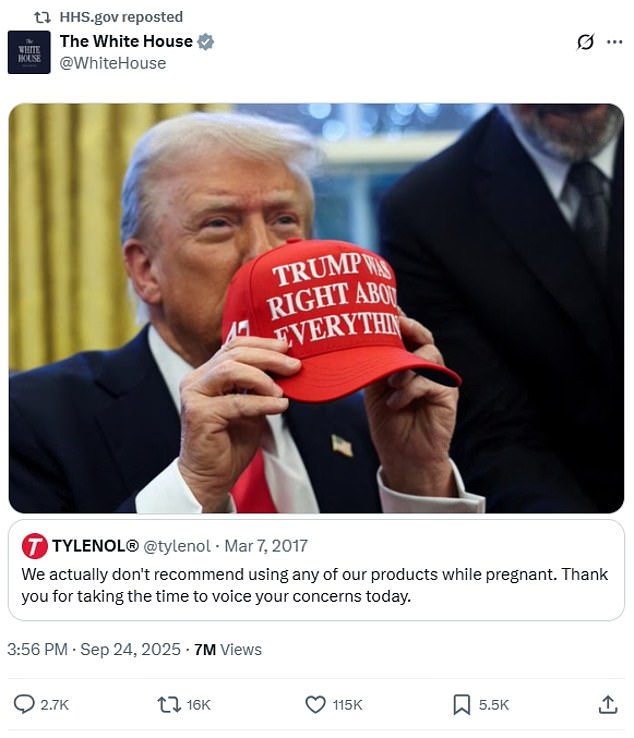Open the three-dot more options menu
This screenshot has width=634, height=738.
click(x=615, y=42)
